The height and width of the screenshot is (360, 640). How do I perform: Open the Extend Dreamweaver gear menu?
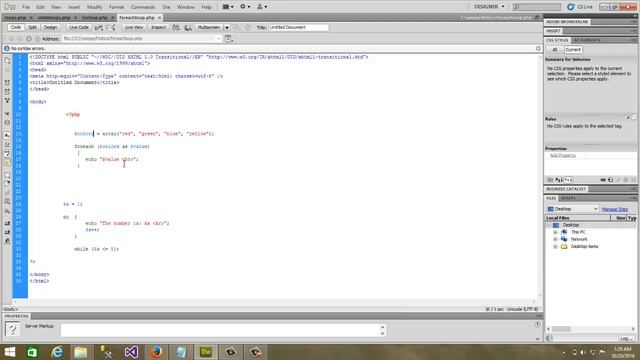pos(245,7)
